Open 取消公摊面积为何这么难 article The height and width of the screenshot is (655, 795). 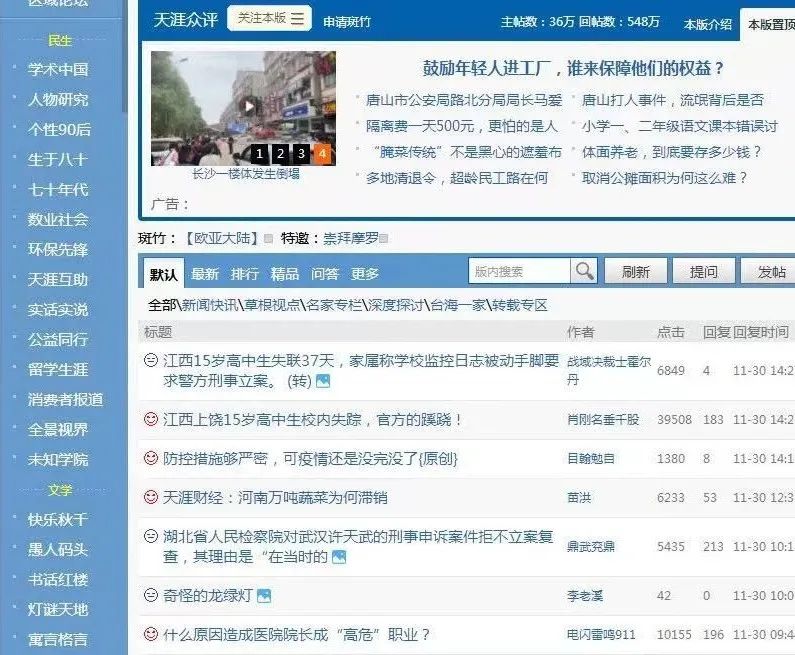664,178
